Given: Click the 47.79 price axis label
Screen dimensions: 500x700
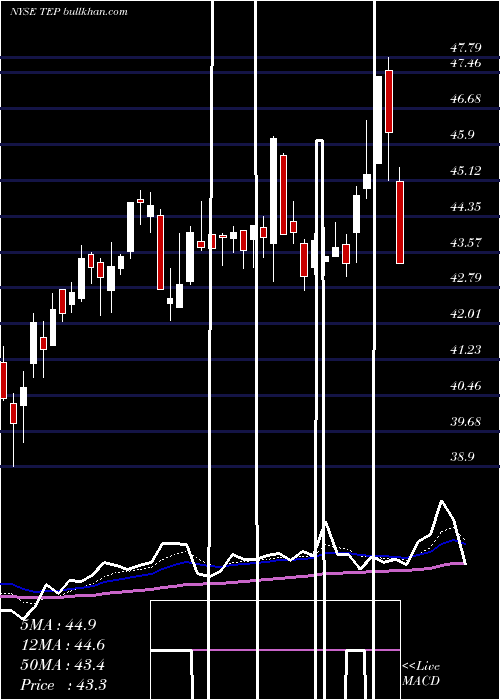Looking at the screenshot, I should (x=466, y=48).
